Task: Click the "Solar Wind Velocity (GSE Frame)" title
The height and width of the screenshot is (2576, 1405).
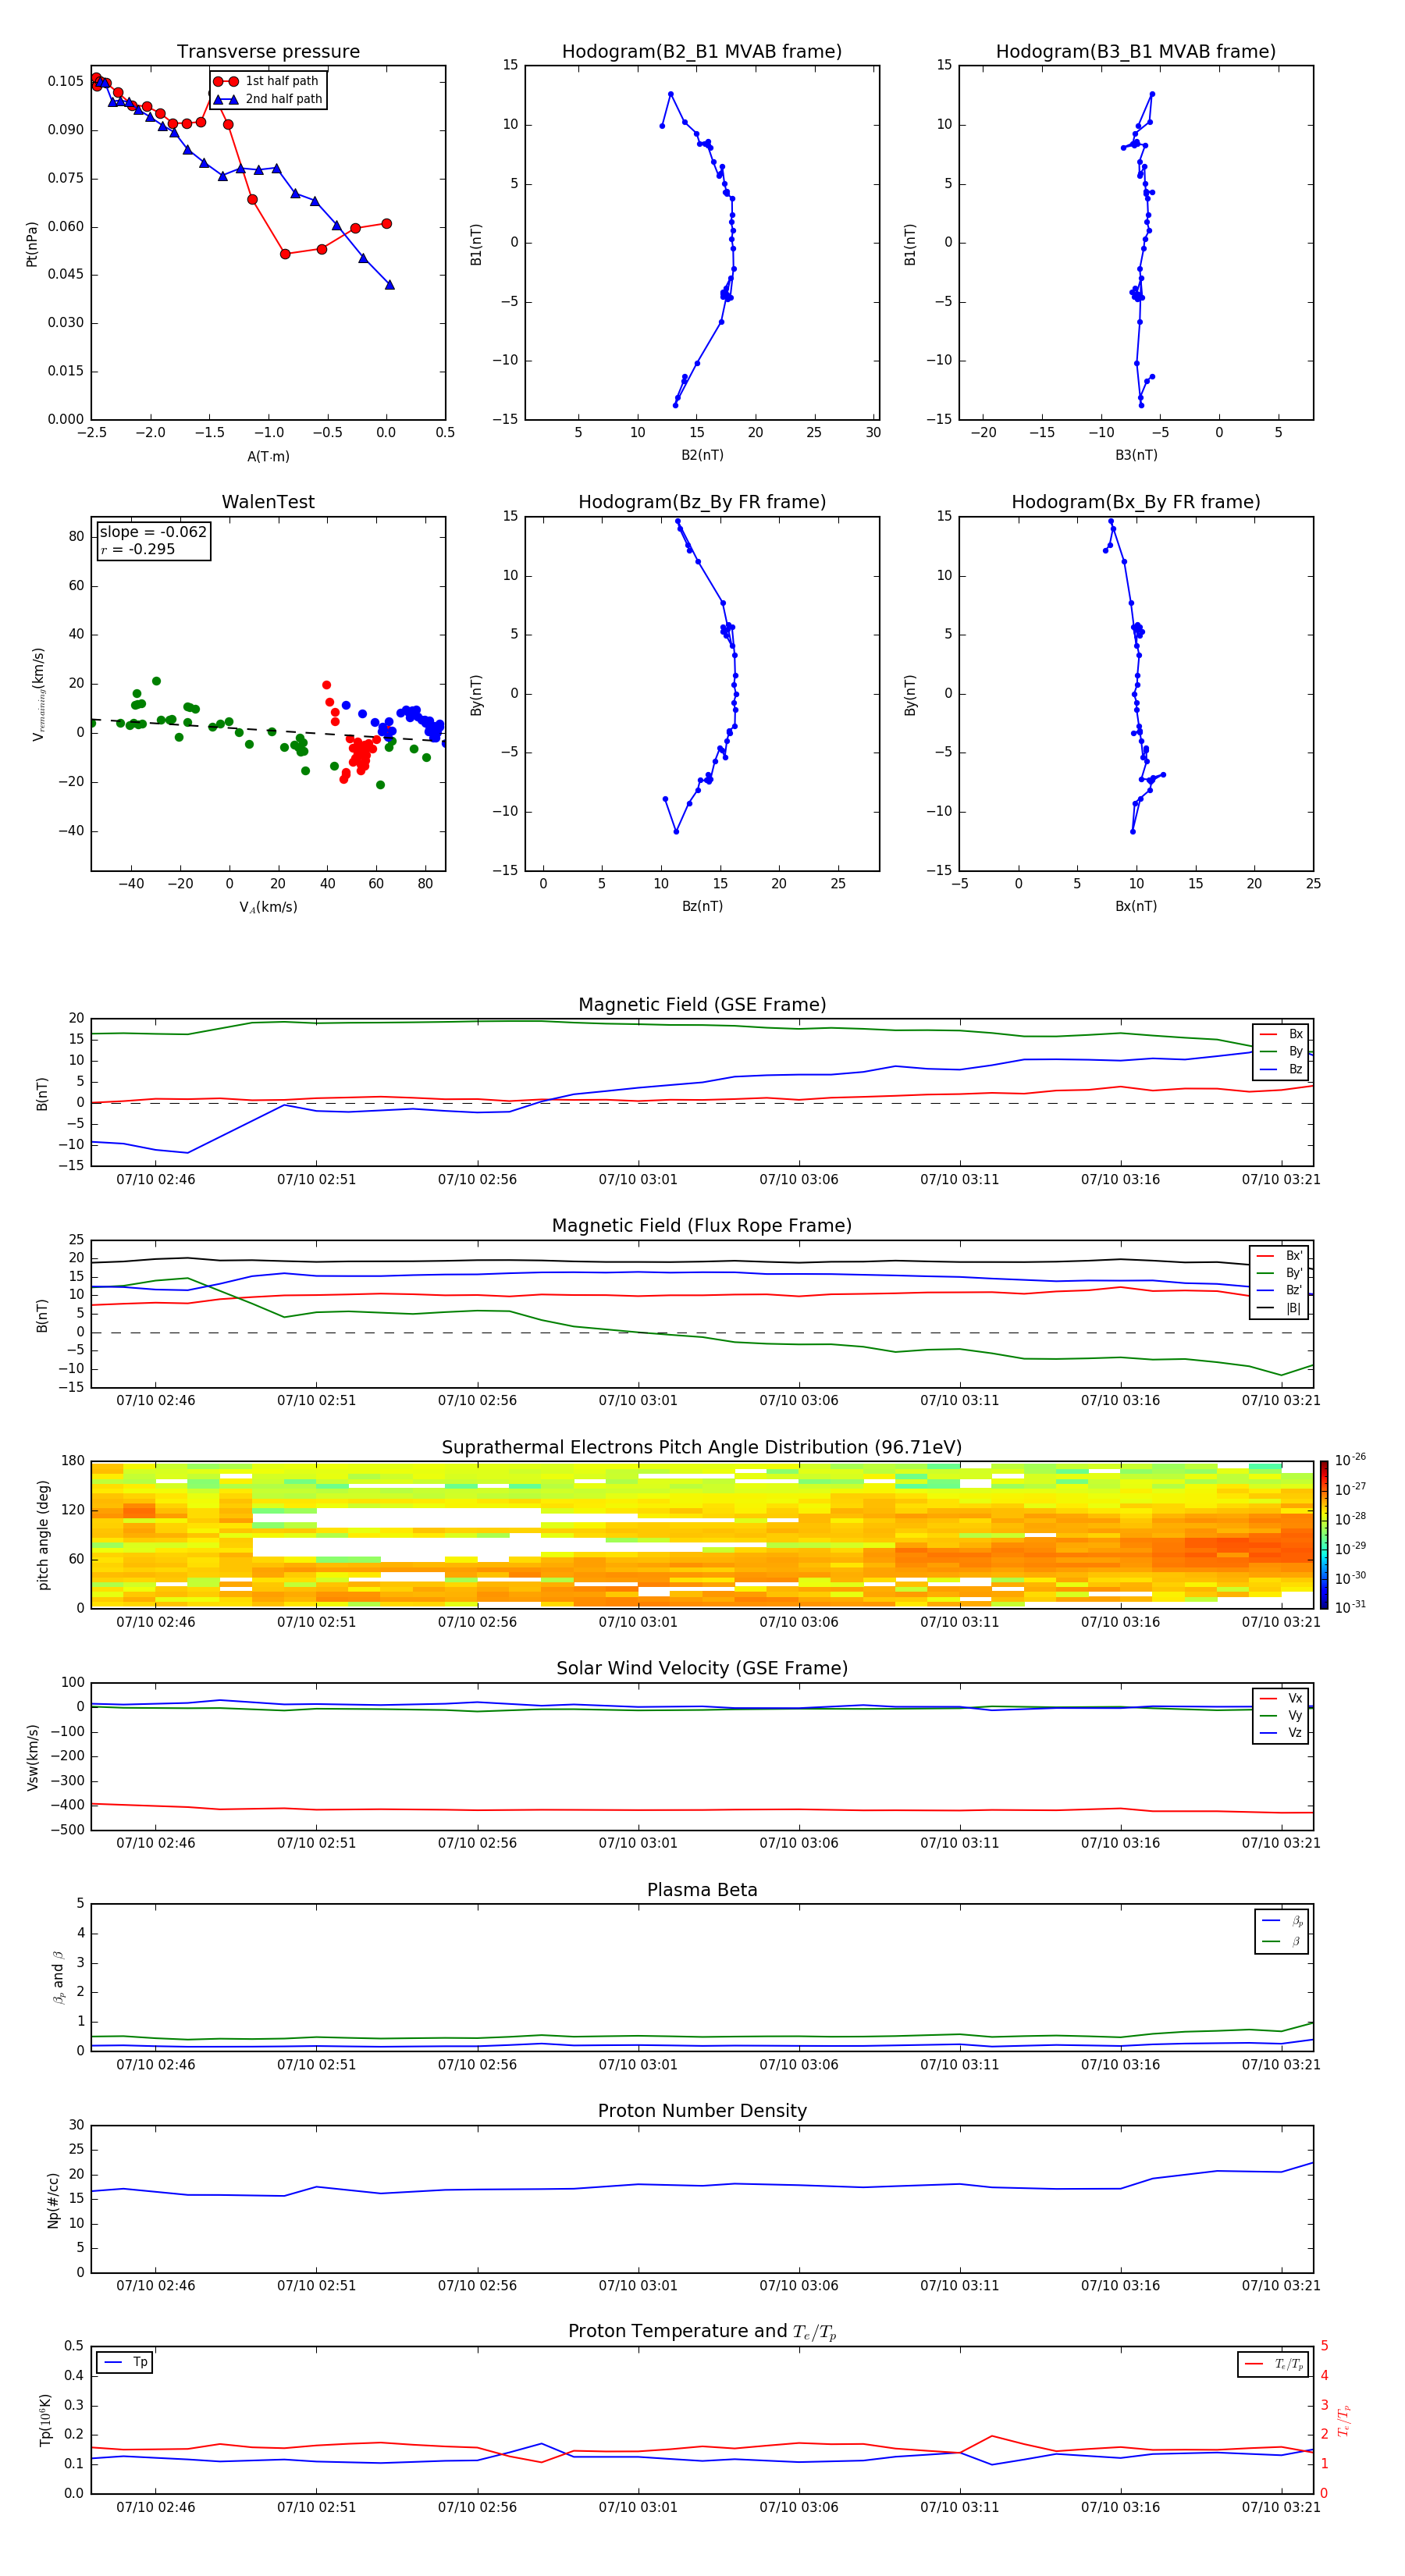Action: [702, 1668]
